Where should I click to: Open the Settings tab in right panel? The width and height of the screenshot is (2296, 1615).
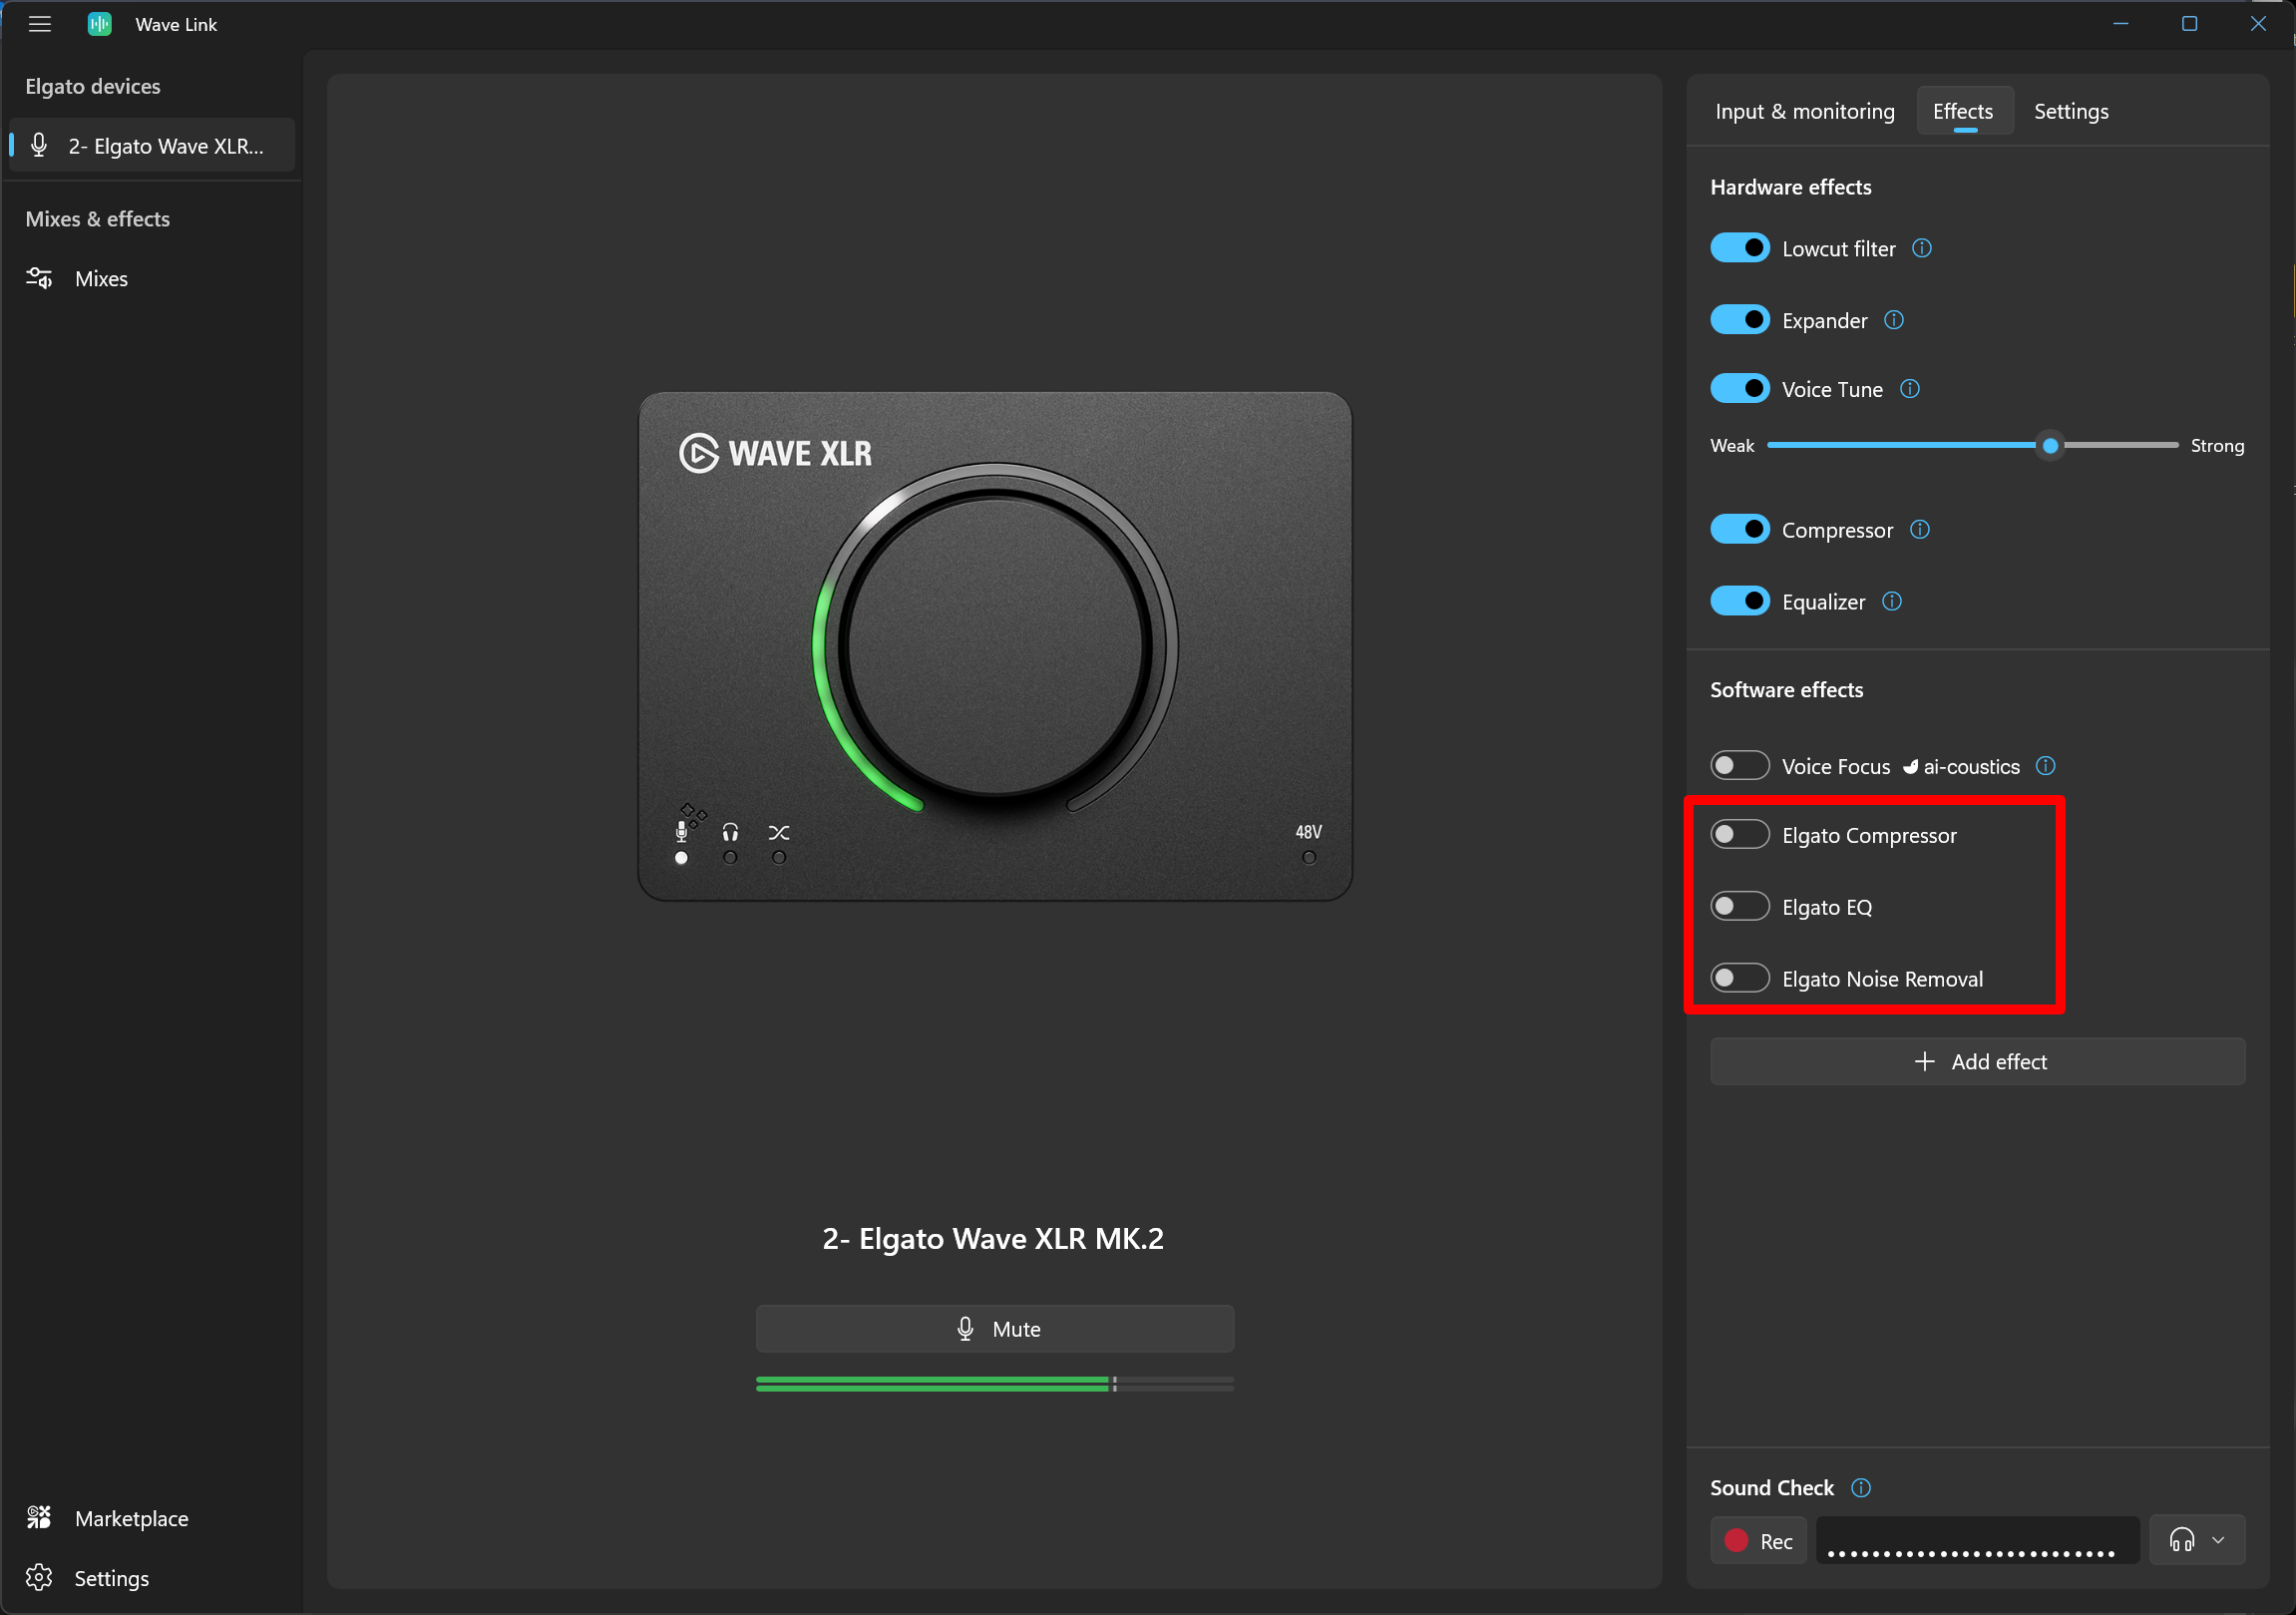2070,111
